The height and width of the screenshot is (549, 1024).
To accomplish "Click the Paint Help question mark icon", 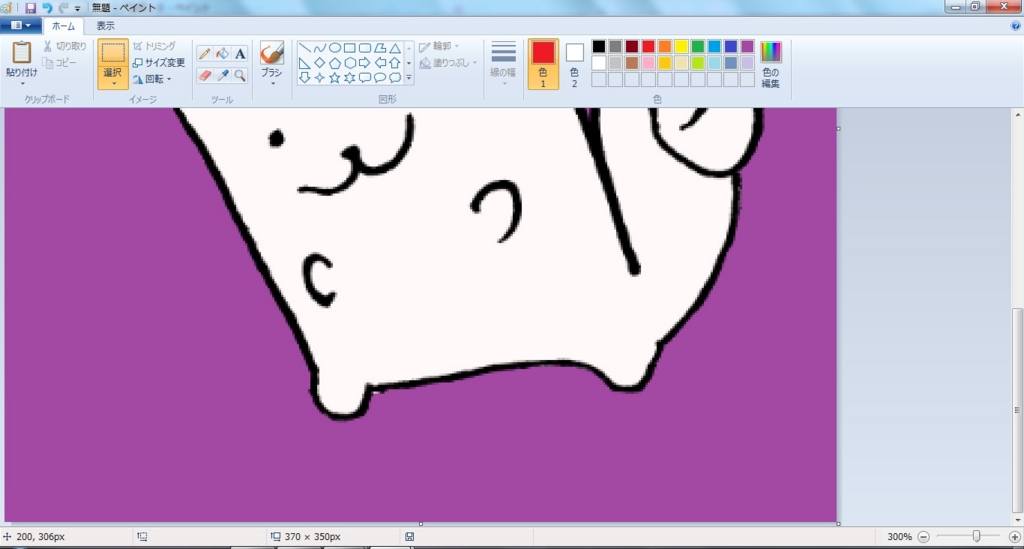I will pos(1016,26).
